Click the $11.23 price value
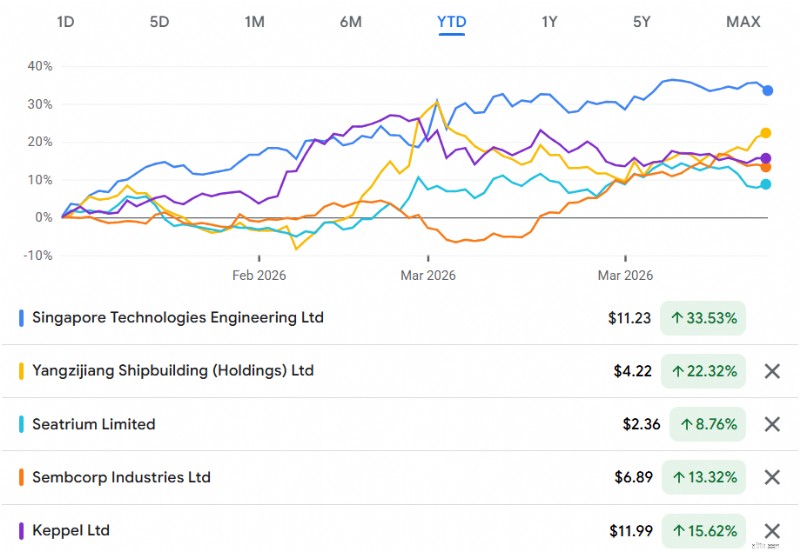Image resolution: width=800 pixels, height=551 pixels. tap(629, 318)
